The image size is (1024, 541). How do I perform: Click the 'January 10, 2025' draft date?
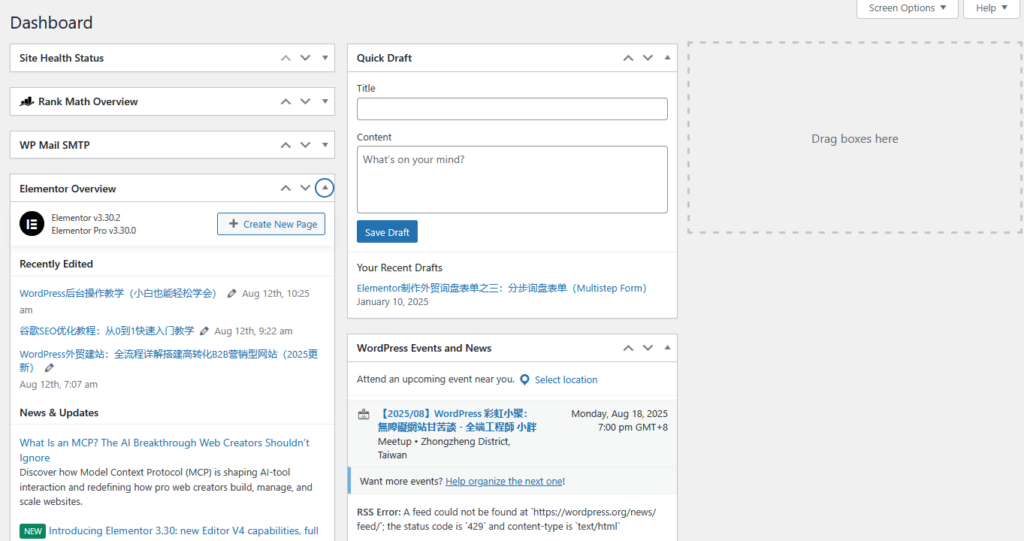point(392,302)
